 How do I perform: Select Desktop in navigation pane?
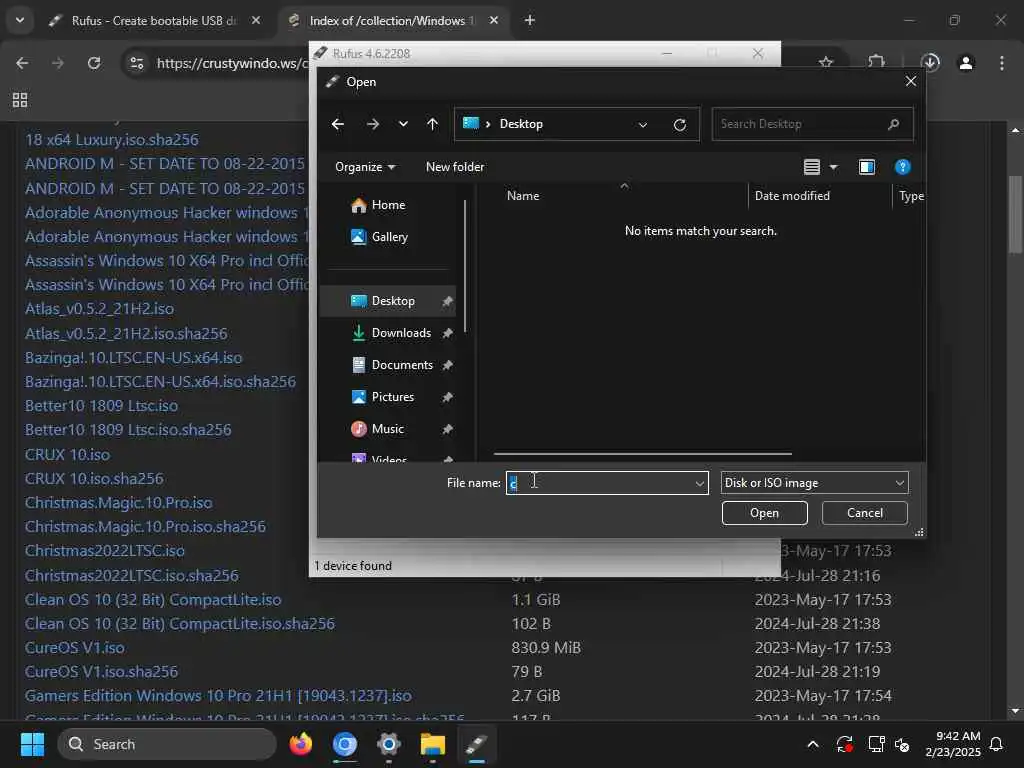(388, 301)
